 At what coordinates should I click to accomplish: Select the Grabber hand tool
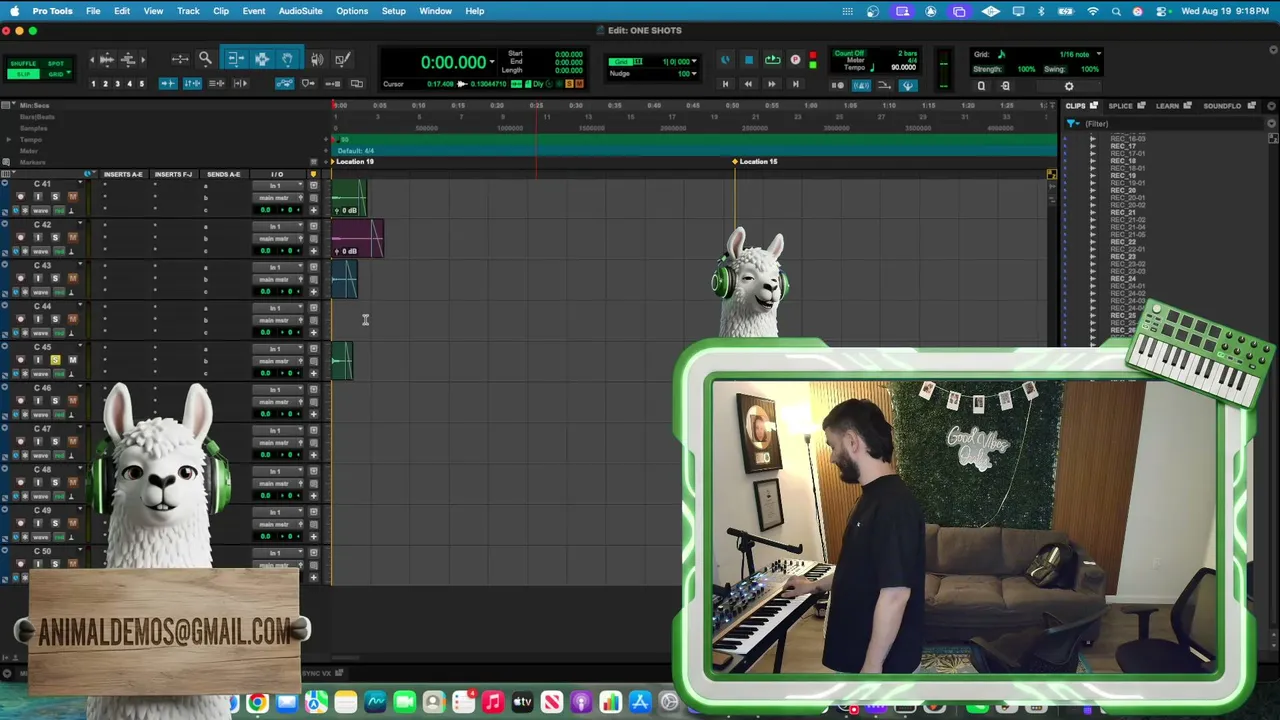click(x=287, y=60)
